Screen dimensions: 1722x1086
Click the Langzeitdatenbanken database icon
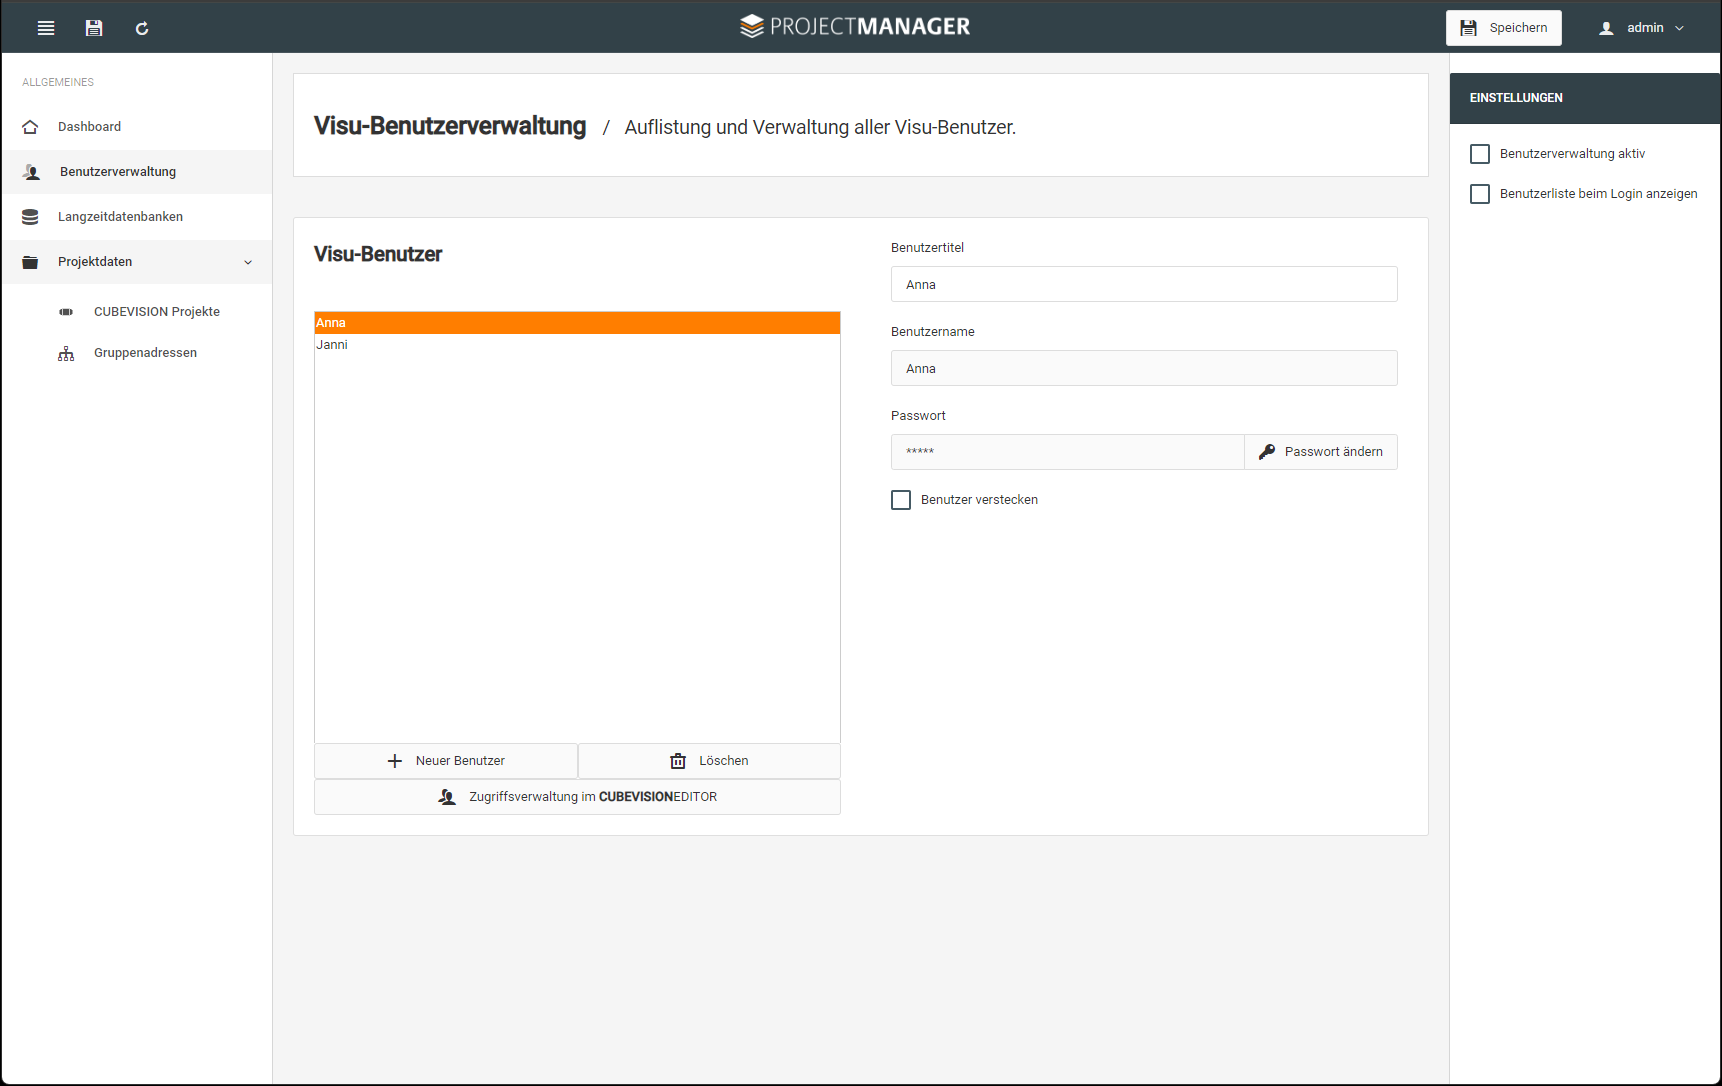coord(30,217)
